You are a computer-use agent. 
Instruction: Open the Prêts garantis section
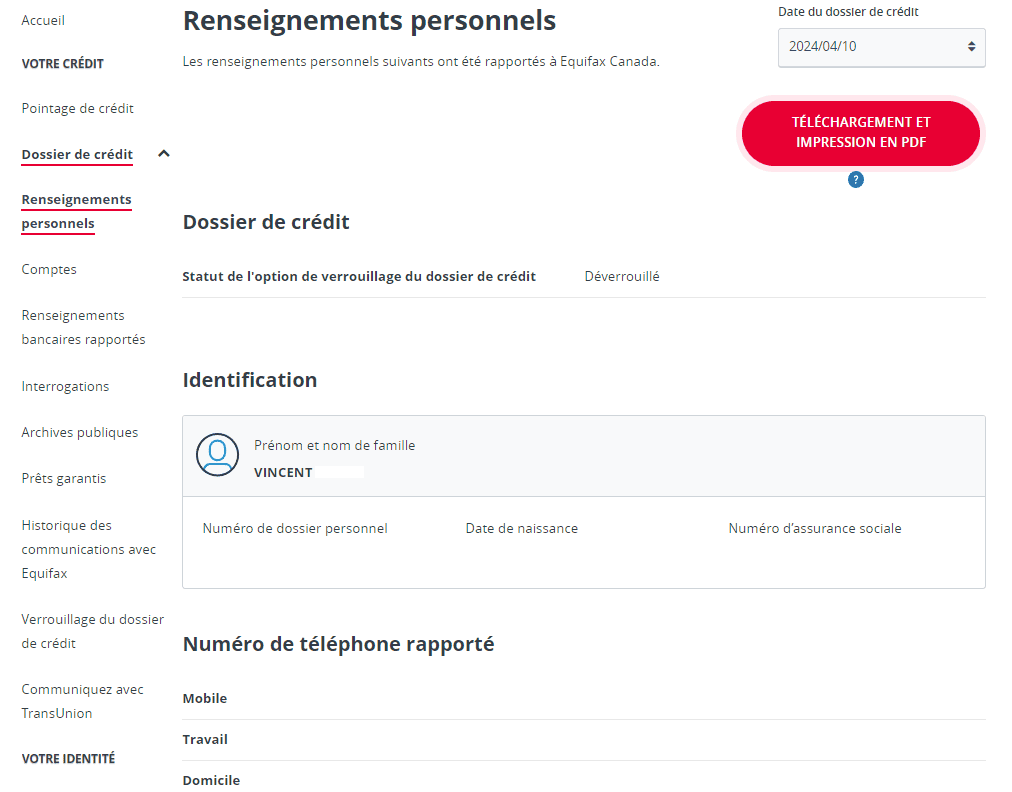tap(64, 478)
